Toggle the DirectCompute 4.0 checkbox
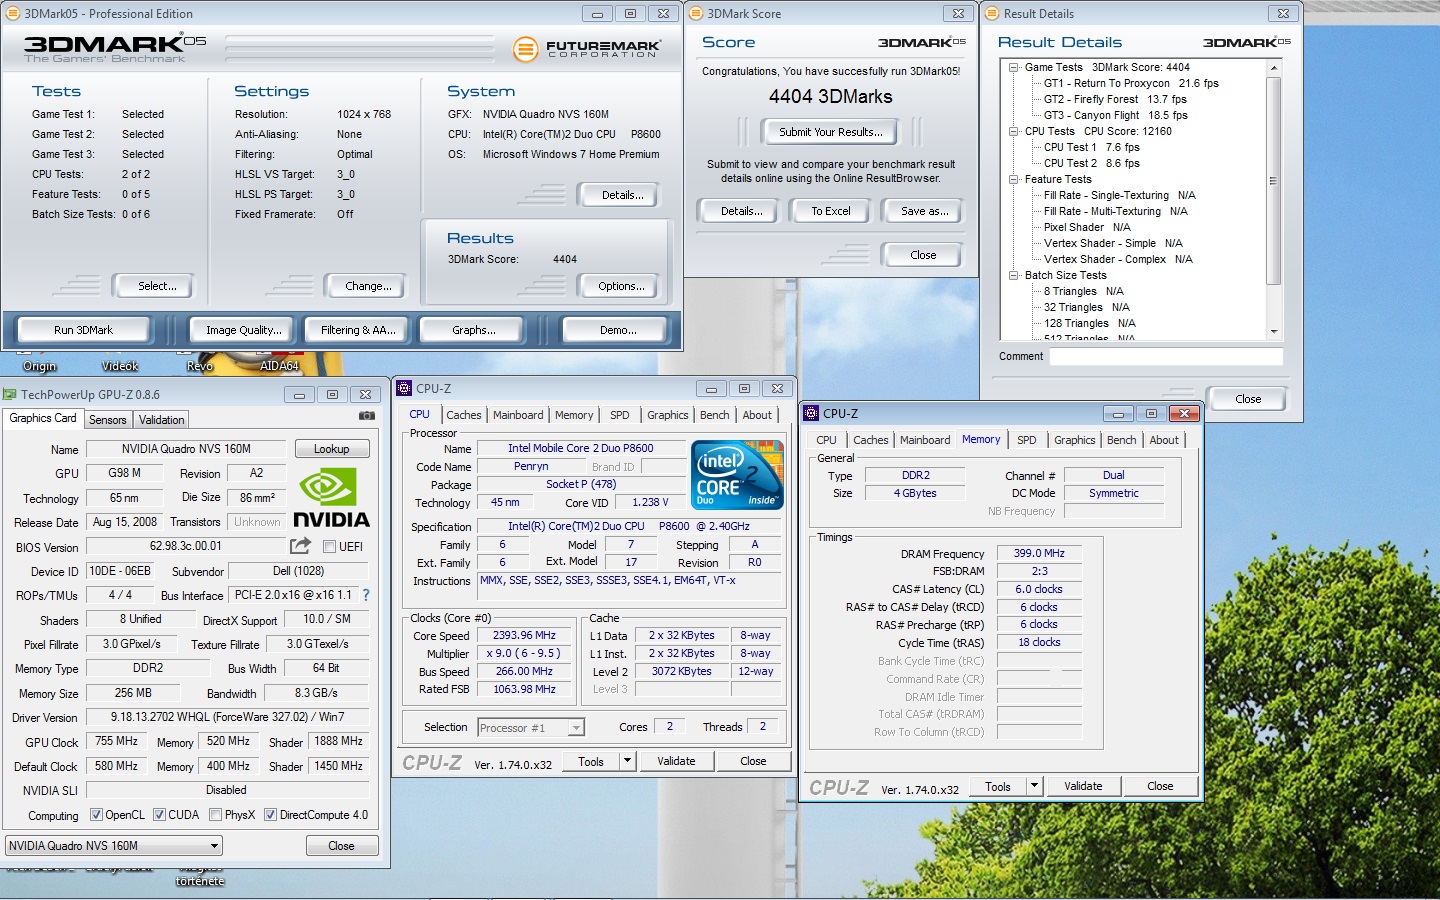The height and width of the screenshot is (900, 1440). [x=270, y=815]
